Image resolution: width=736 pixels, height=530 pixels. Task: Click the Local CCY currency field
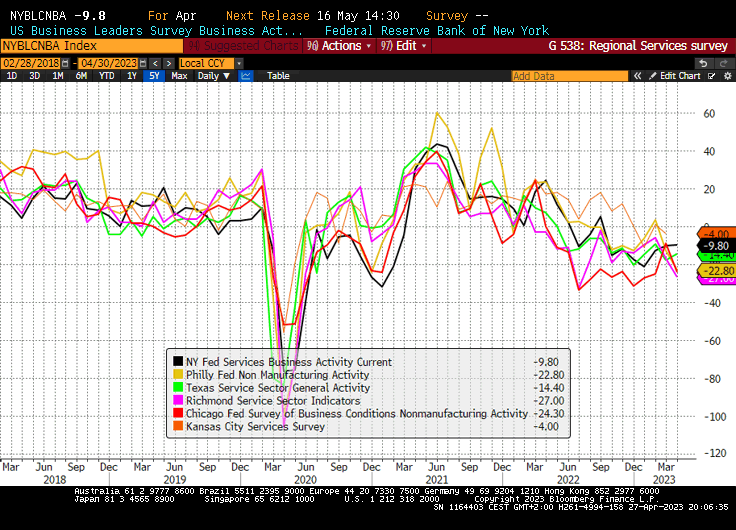coord(207,63)
